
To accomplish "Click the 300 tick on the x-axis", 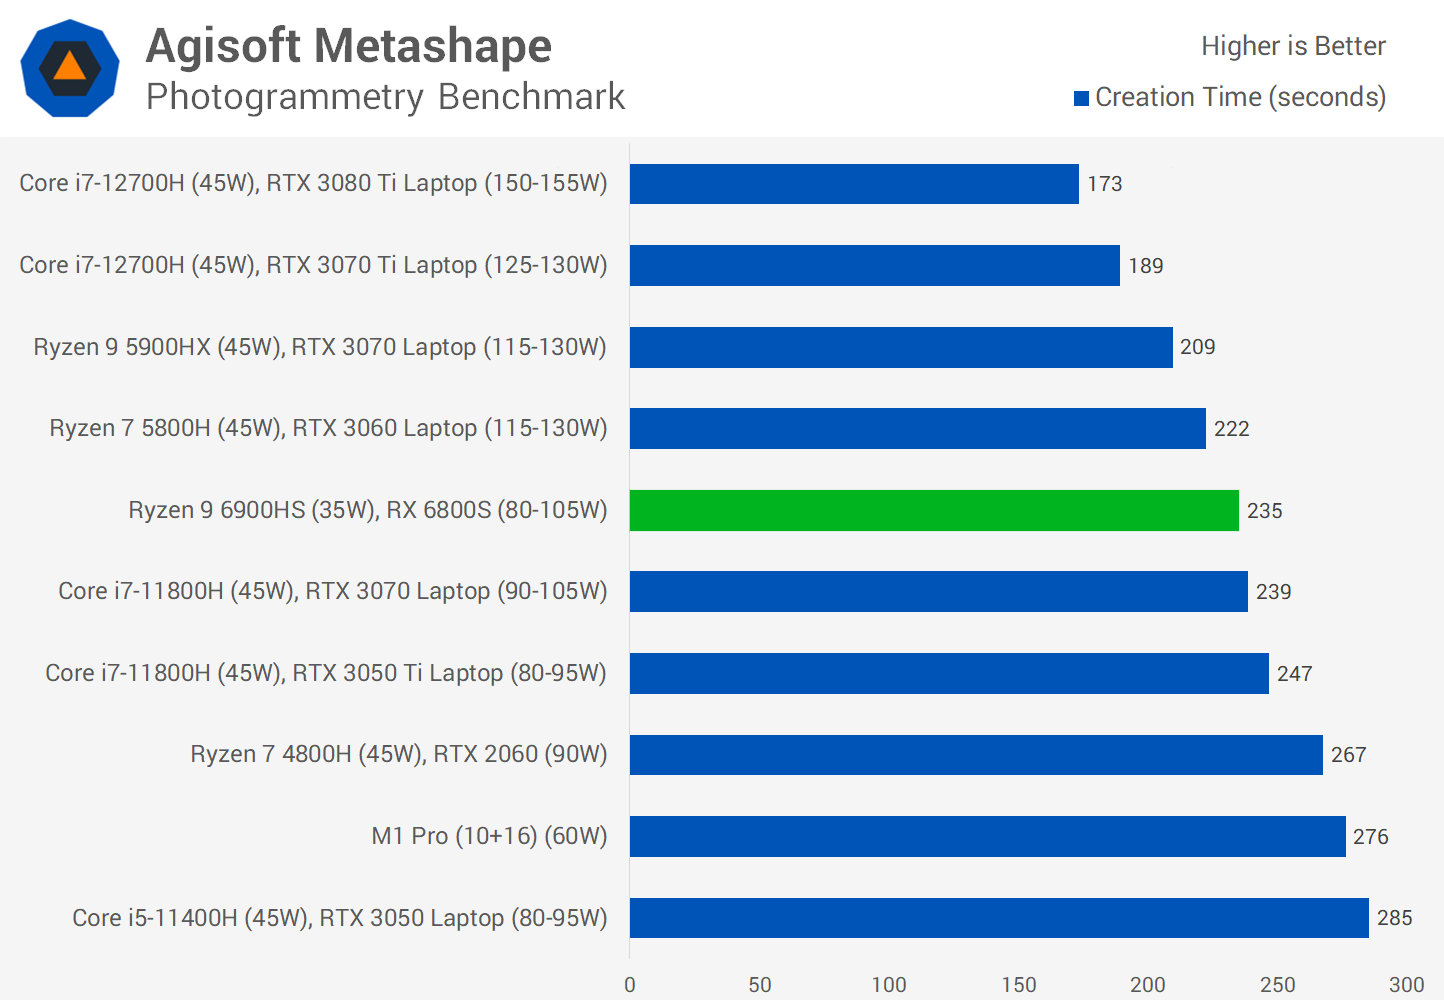I will pos(1406,984).
